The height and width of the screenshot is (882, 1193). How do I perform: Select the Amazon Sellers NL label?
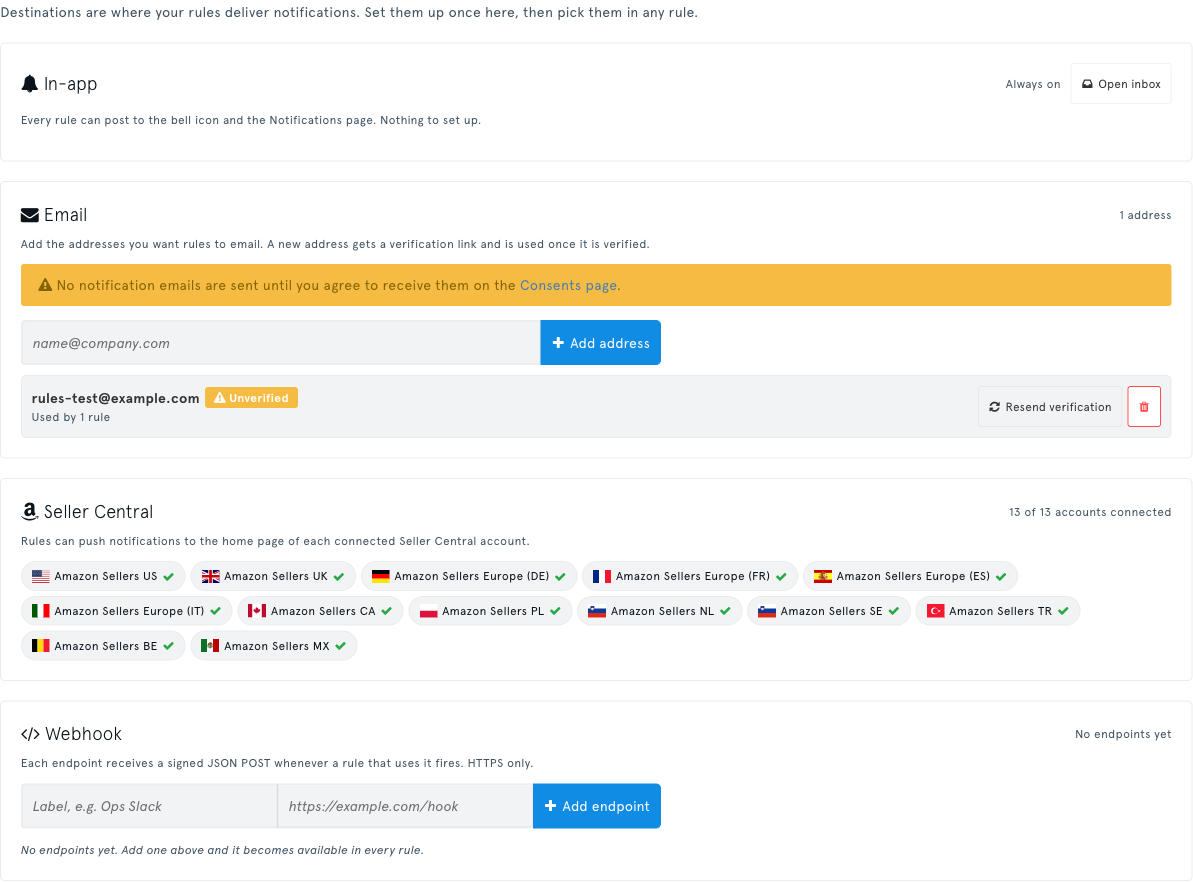click(663, 611)
